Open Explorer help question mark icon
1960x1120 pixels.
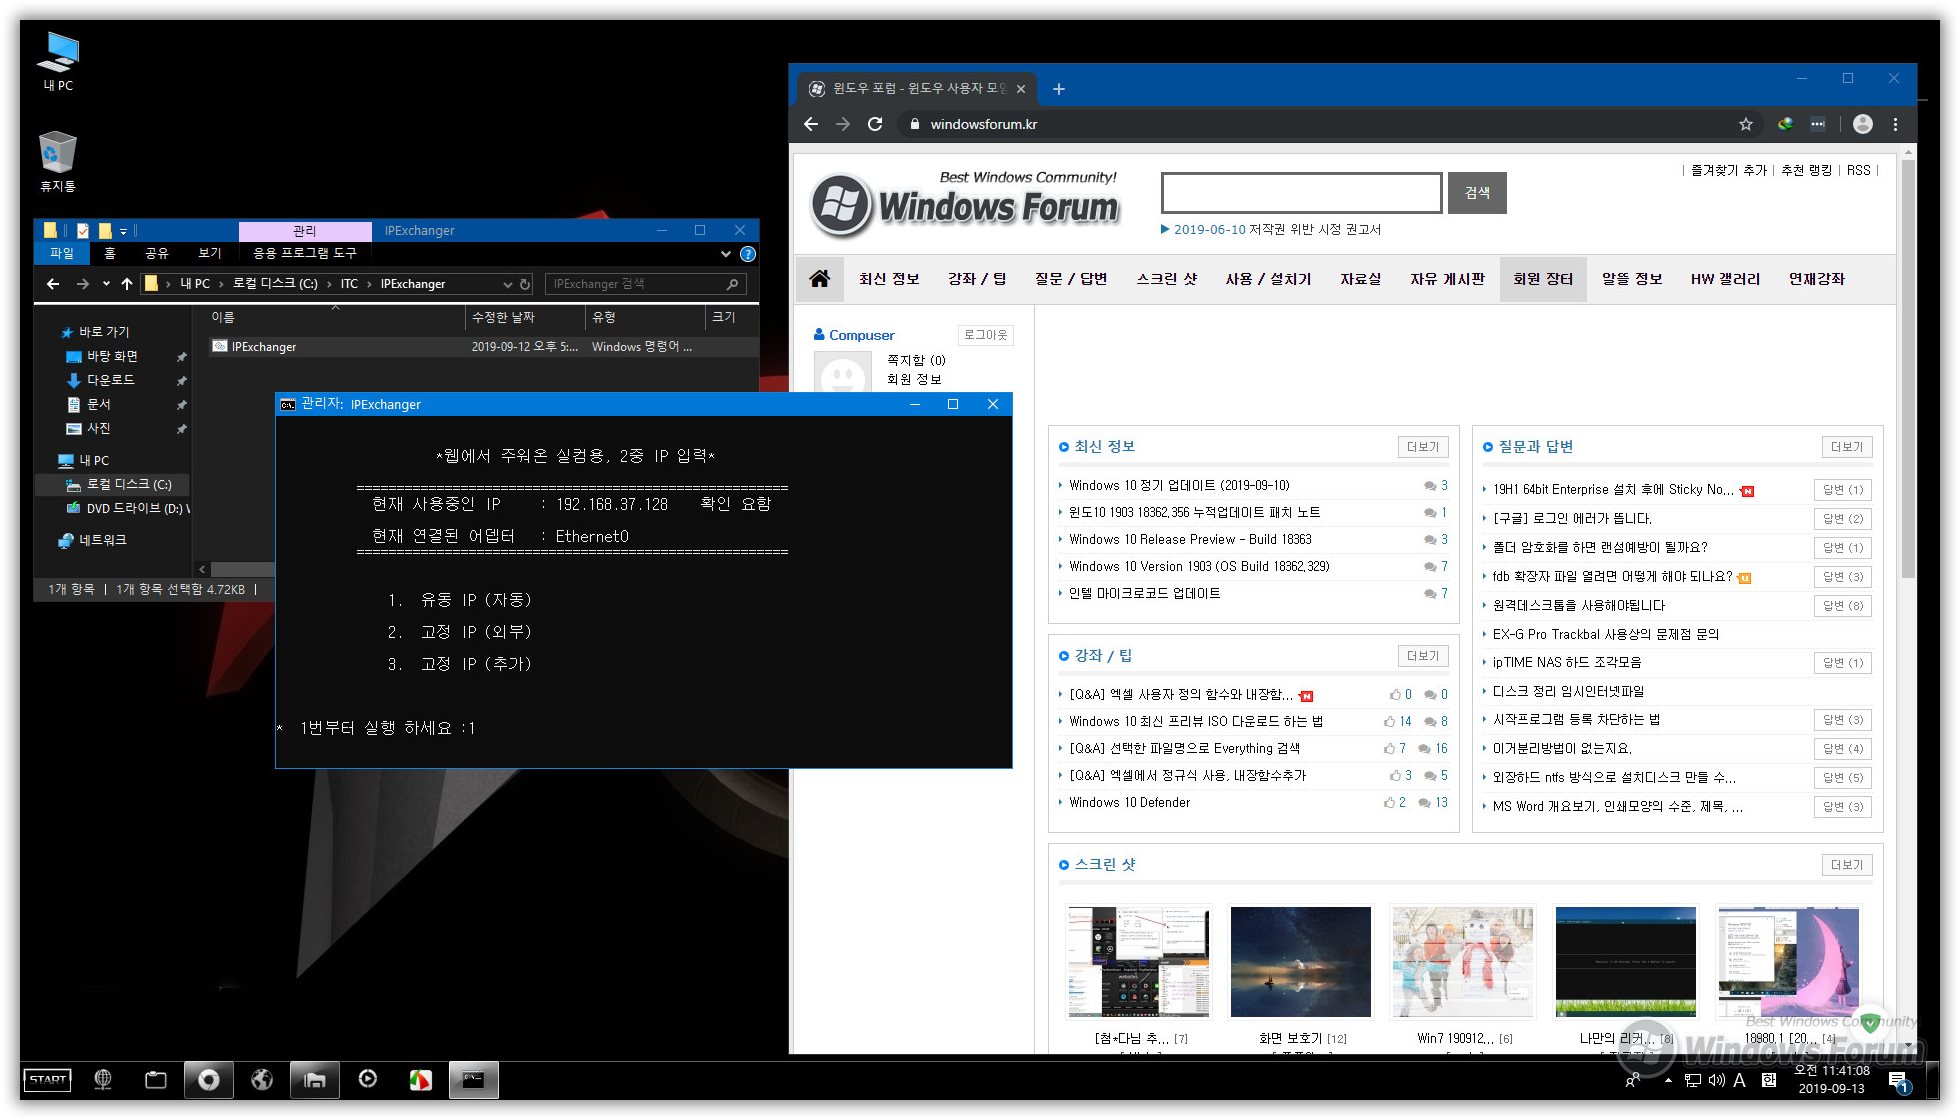[x=747, y=254]
